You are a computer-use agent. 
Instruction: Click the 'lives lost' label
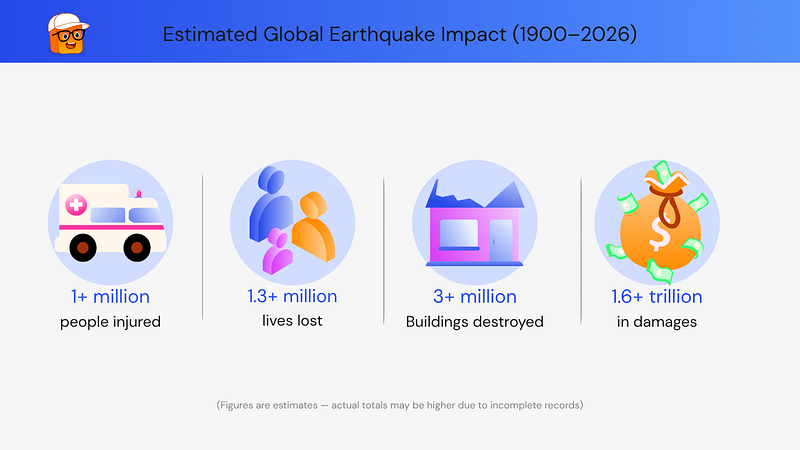(x=292, y=320)
